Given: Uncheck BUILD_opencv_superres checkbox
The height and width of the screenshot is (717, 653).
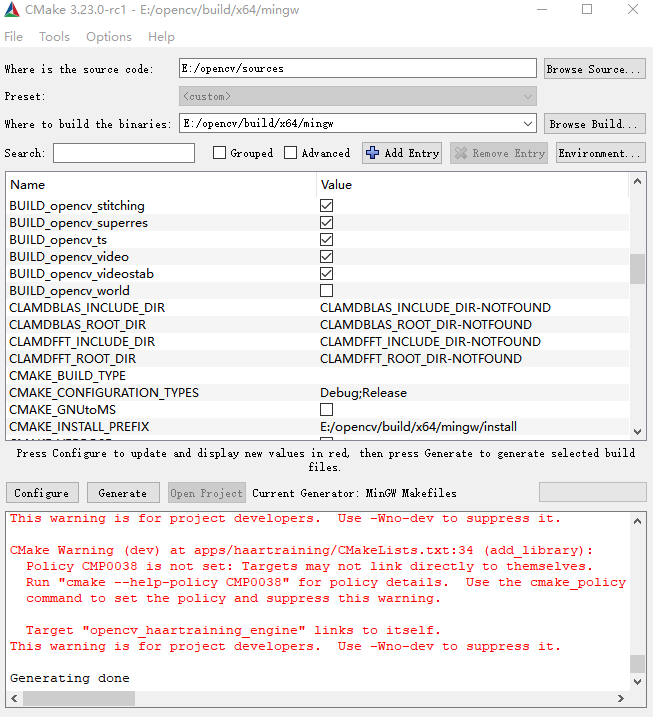Looking at the screenshot, I should click(326, 223).
